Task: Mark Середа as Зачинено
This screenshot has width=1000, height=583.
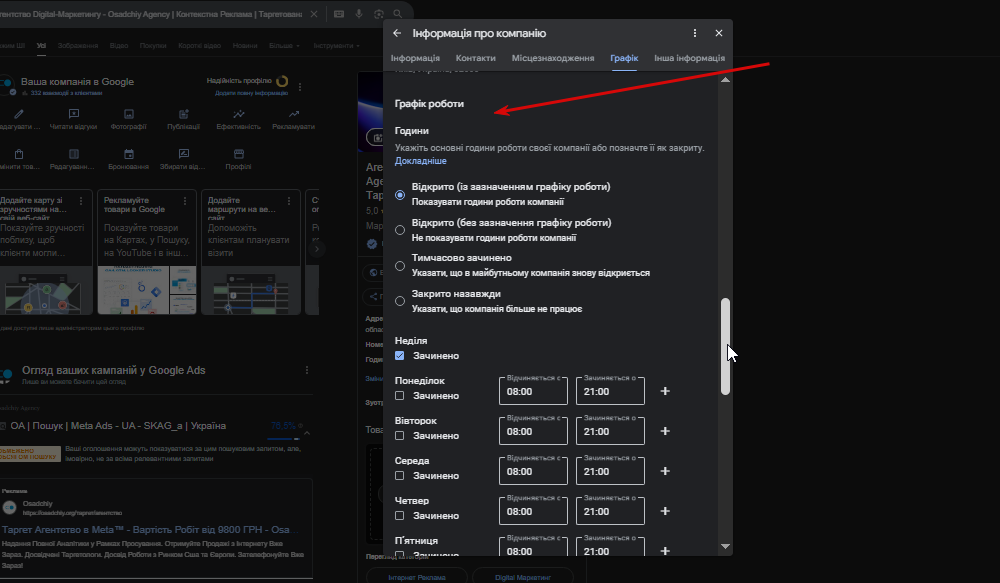Action: click(x=399, y=475)
